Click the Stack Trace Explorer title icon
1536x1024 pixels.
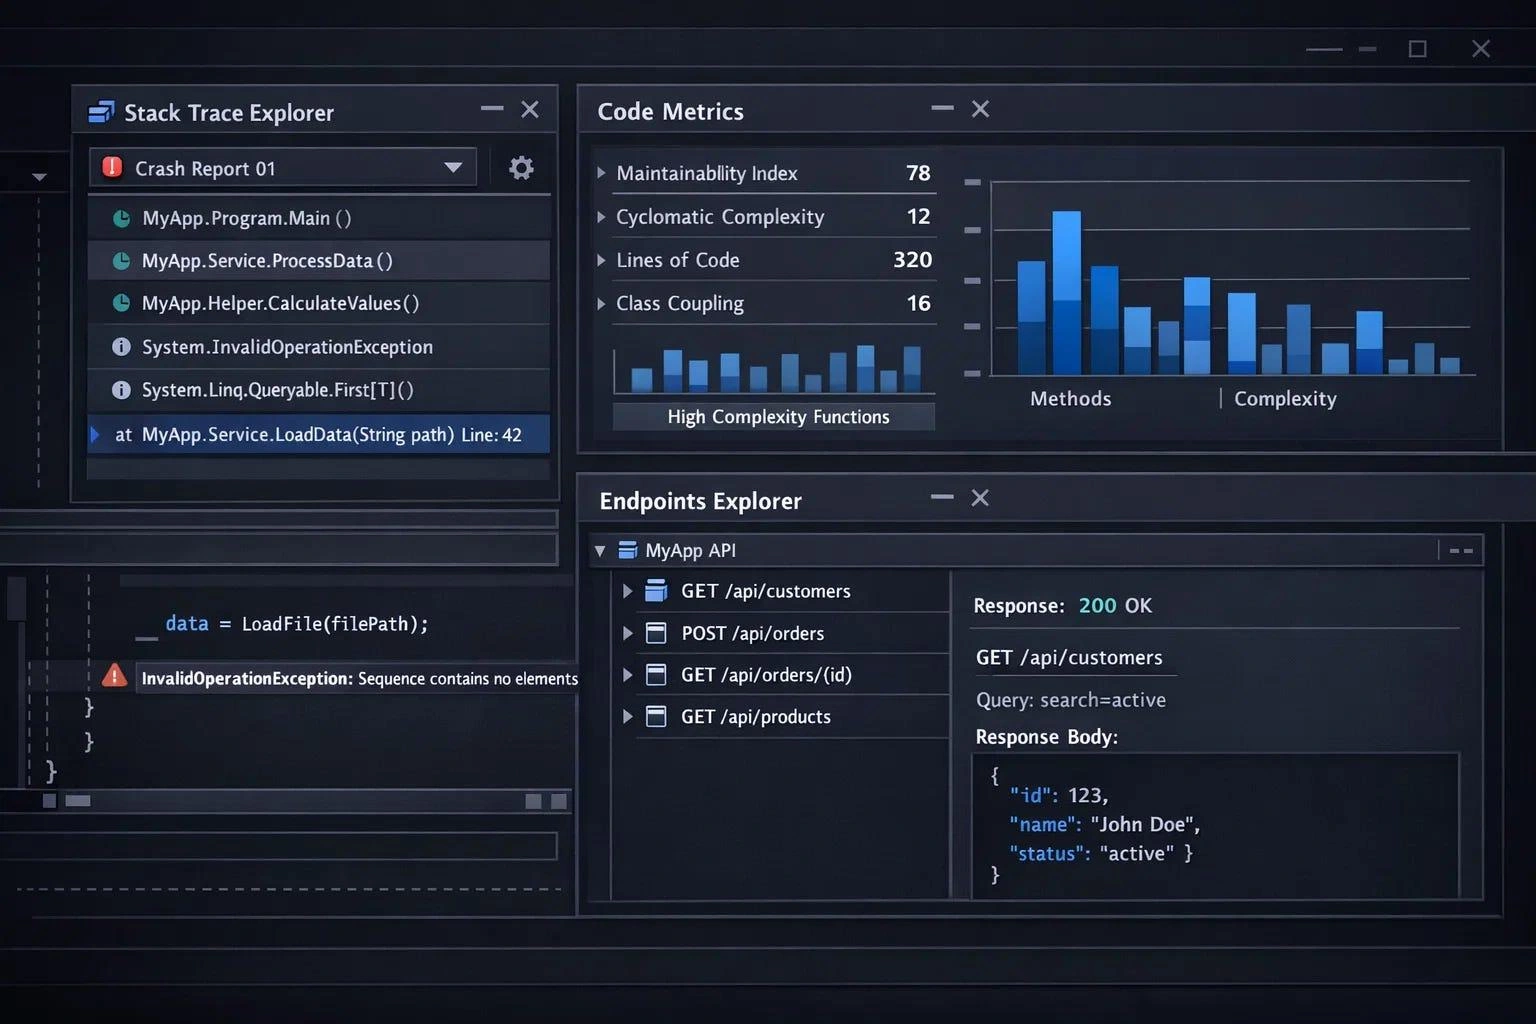tap(101, 112)
